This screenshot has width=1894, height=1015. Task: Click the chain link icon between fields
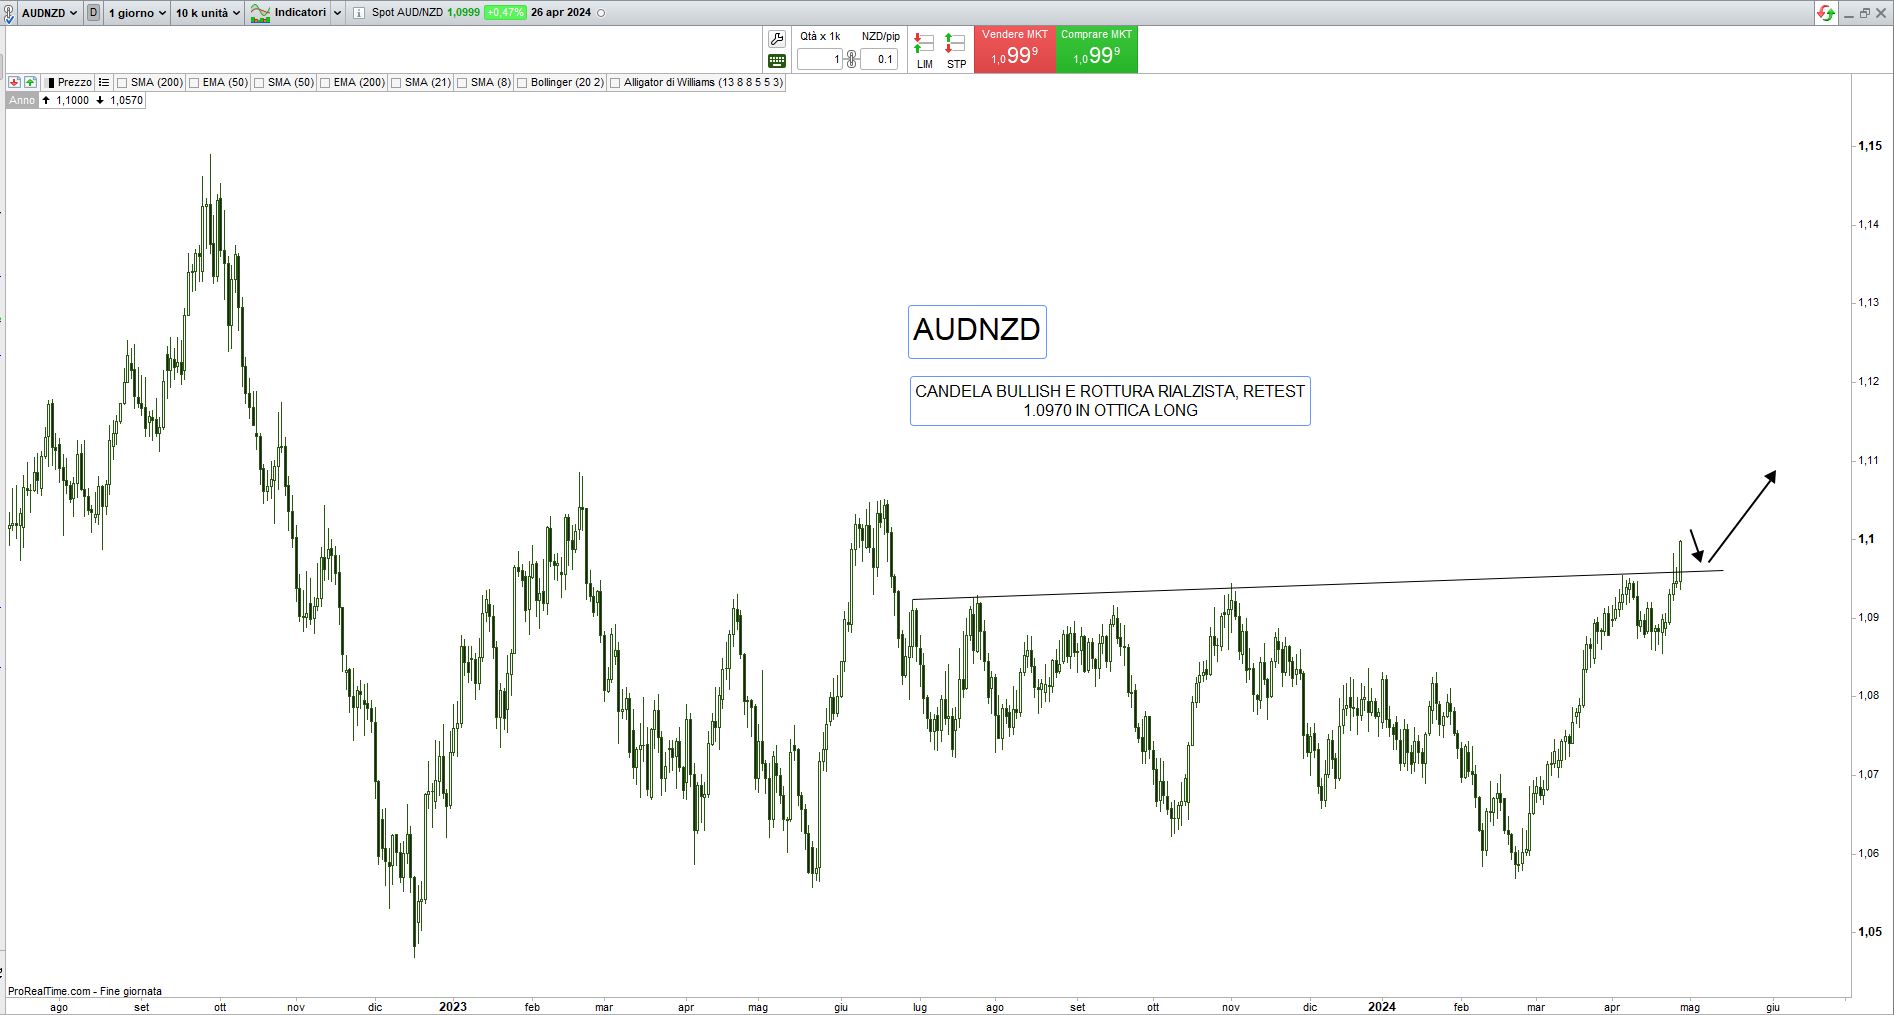851,59
